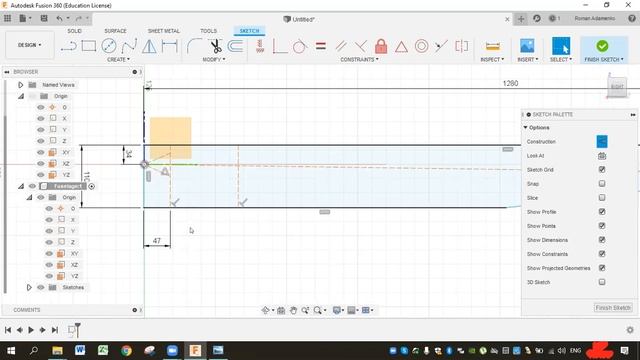Open the MODIFY dropdown menu
The width and height of the screenshot is (640, 360).
(213, 60)
